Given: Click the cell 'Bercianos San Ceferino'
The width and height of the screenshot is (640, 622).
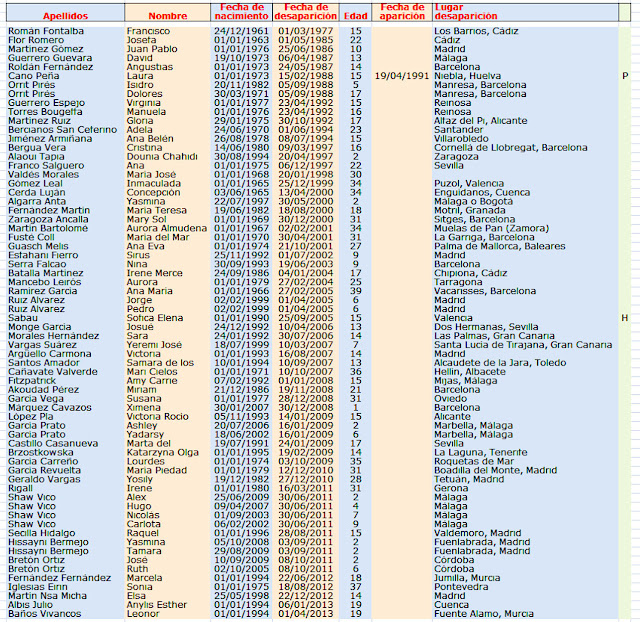Looking at the screenshot, I should pos(62,130).
